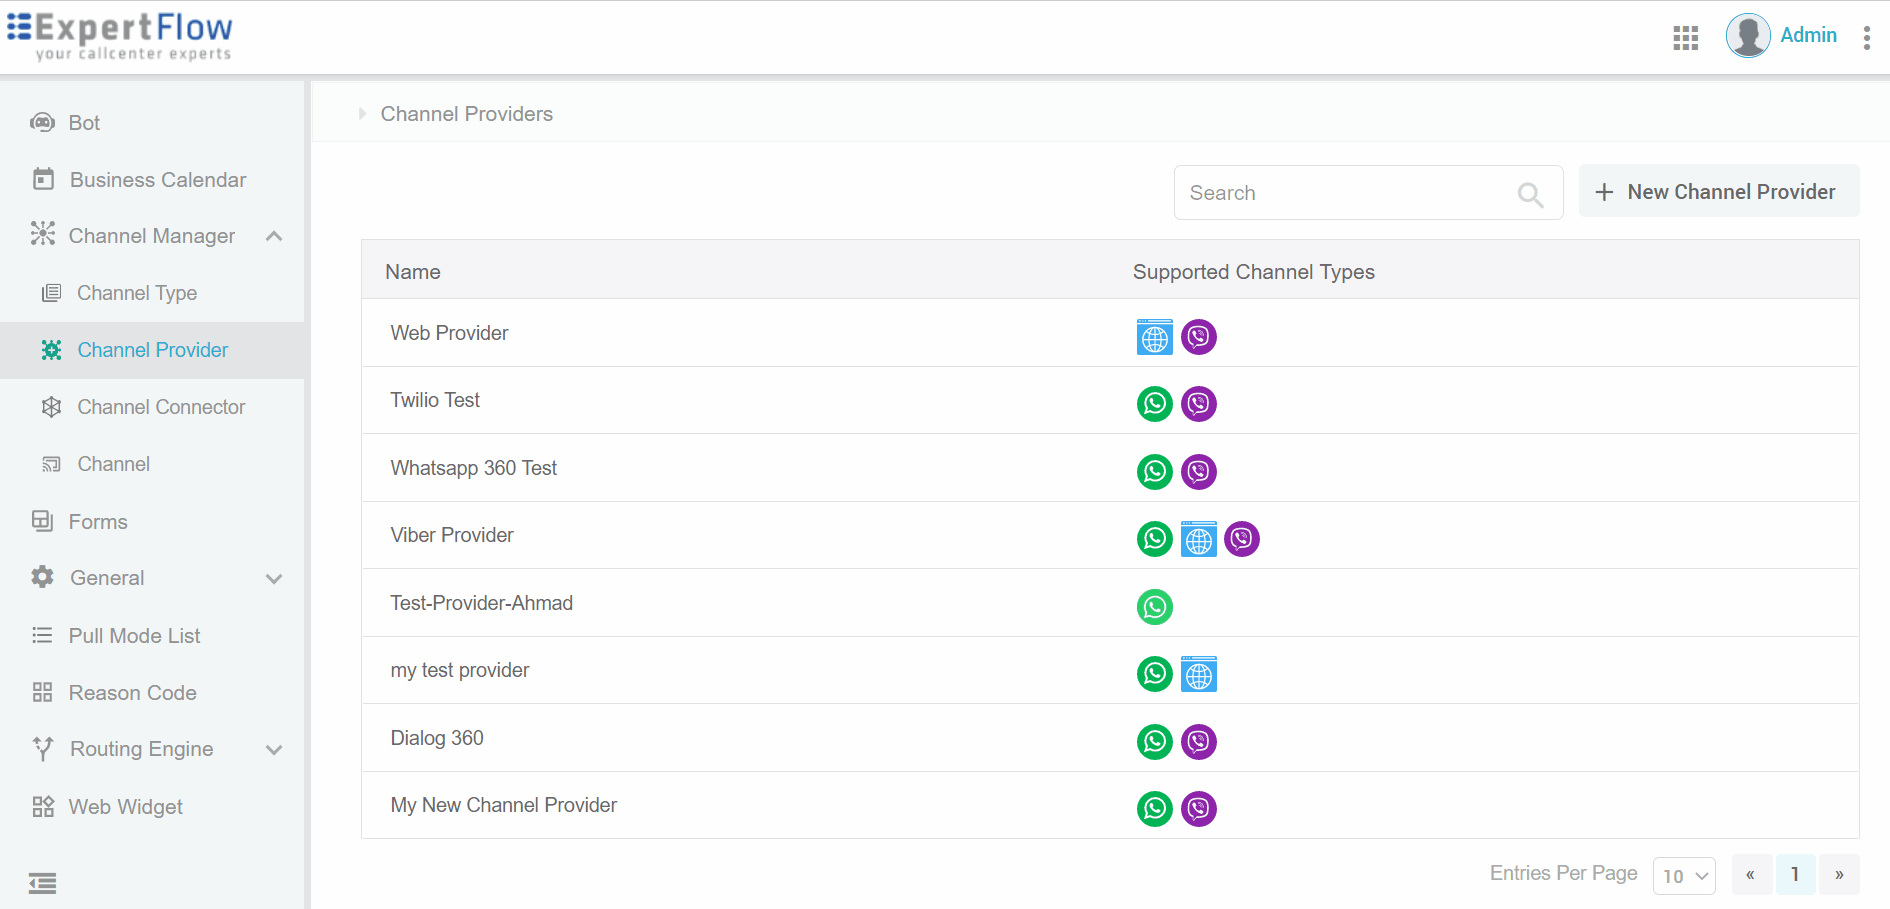
Task: Click web icon in my test provider row
Action: pyautogui.click(x=1198, y=675)
